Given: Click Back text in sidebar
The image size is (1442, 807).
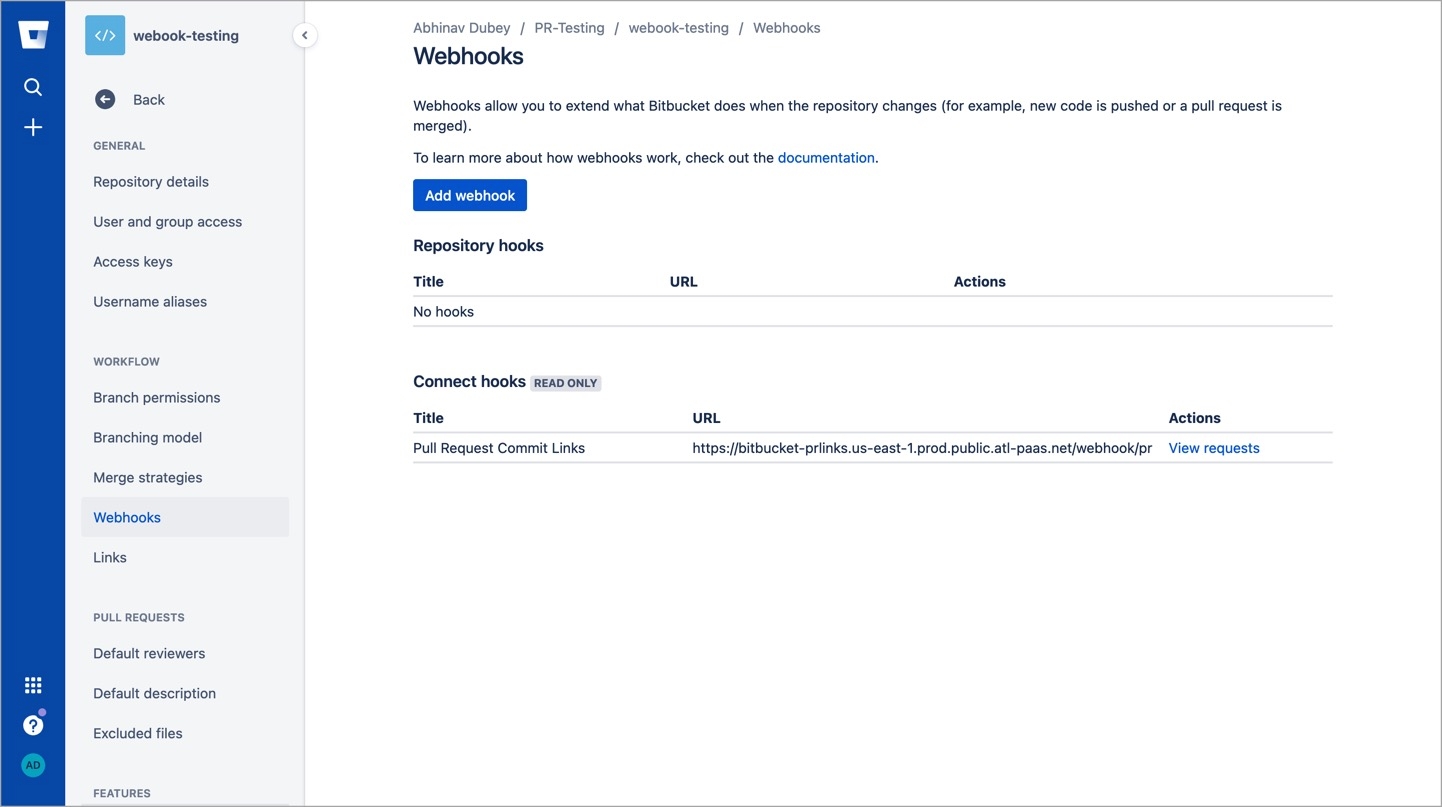Looking at the screenshot, I should tap(149, 100).
